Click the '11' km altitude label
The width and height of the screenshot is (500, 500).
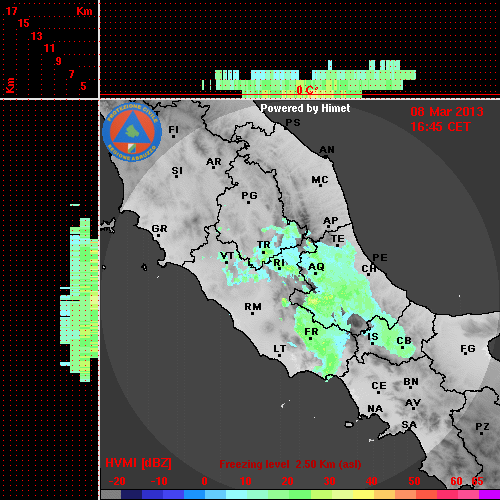pyautogui.click(x=49, y=48)
